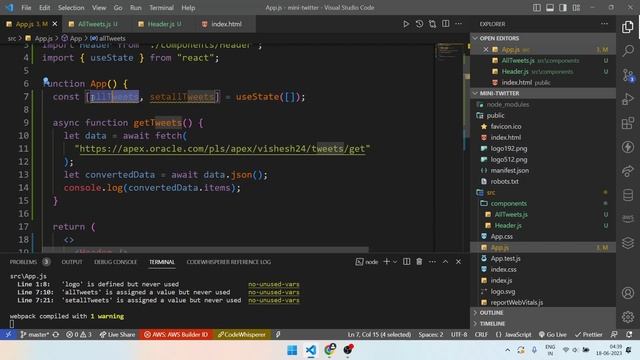This screenshot has height=360, width=640.
Task: Open the File menu
Action: (26, 8)
